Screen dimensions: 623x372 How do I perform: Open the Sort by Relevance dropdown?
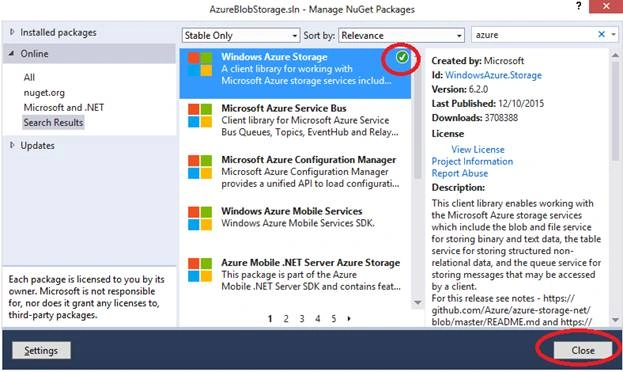(x=401, y=35)
